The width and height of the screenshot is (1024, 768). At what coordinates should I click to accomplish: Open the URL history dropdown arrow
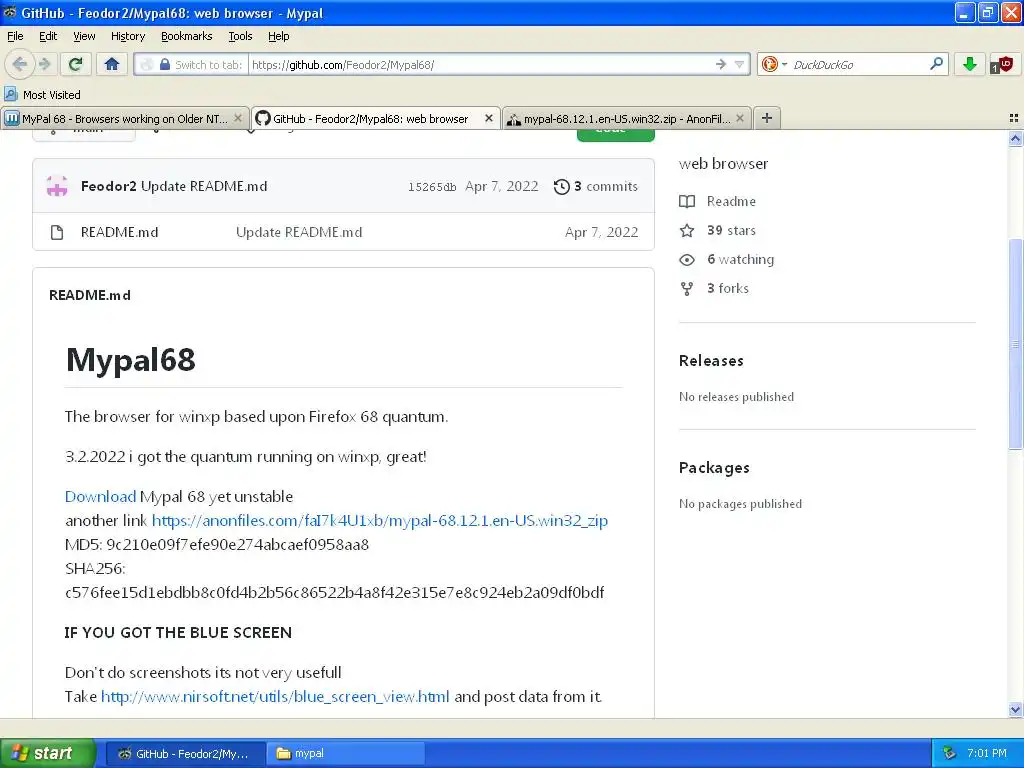coord(739,64)
